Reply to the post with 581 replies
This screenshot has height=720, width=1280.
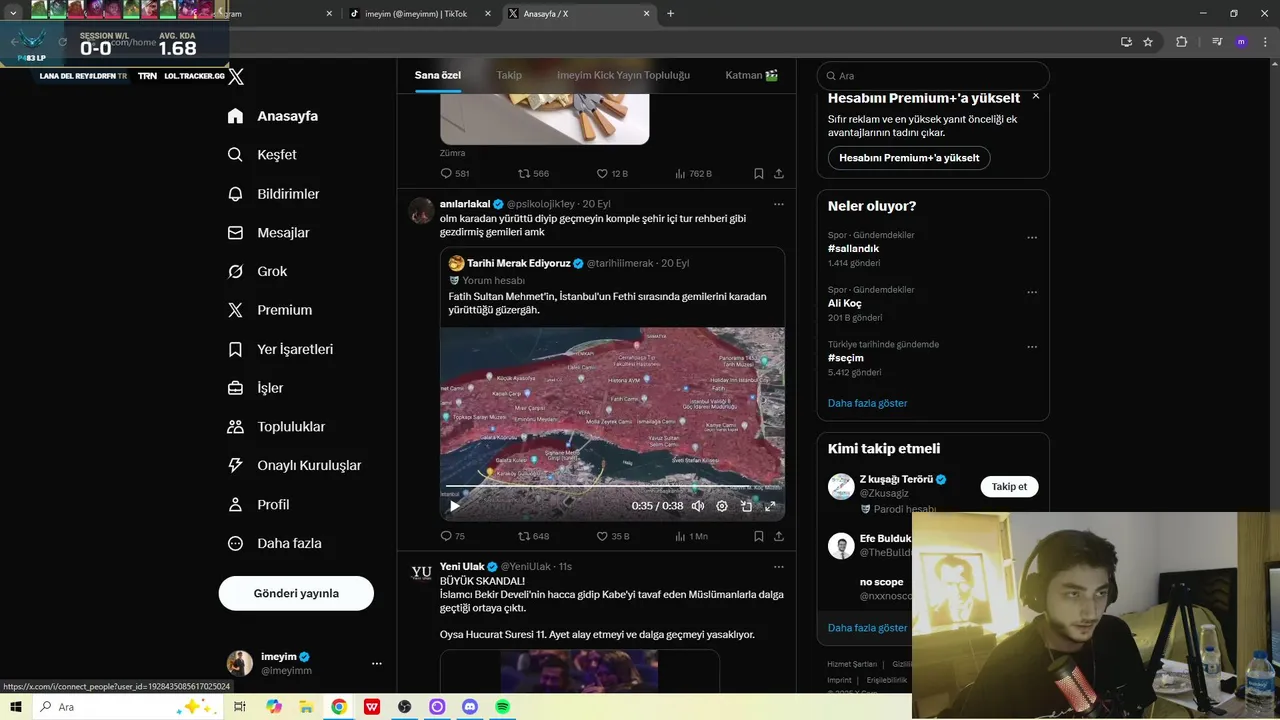[x=455, y=173]
